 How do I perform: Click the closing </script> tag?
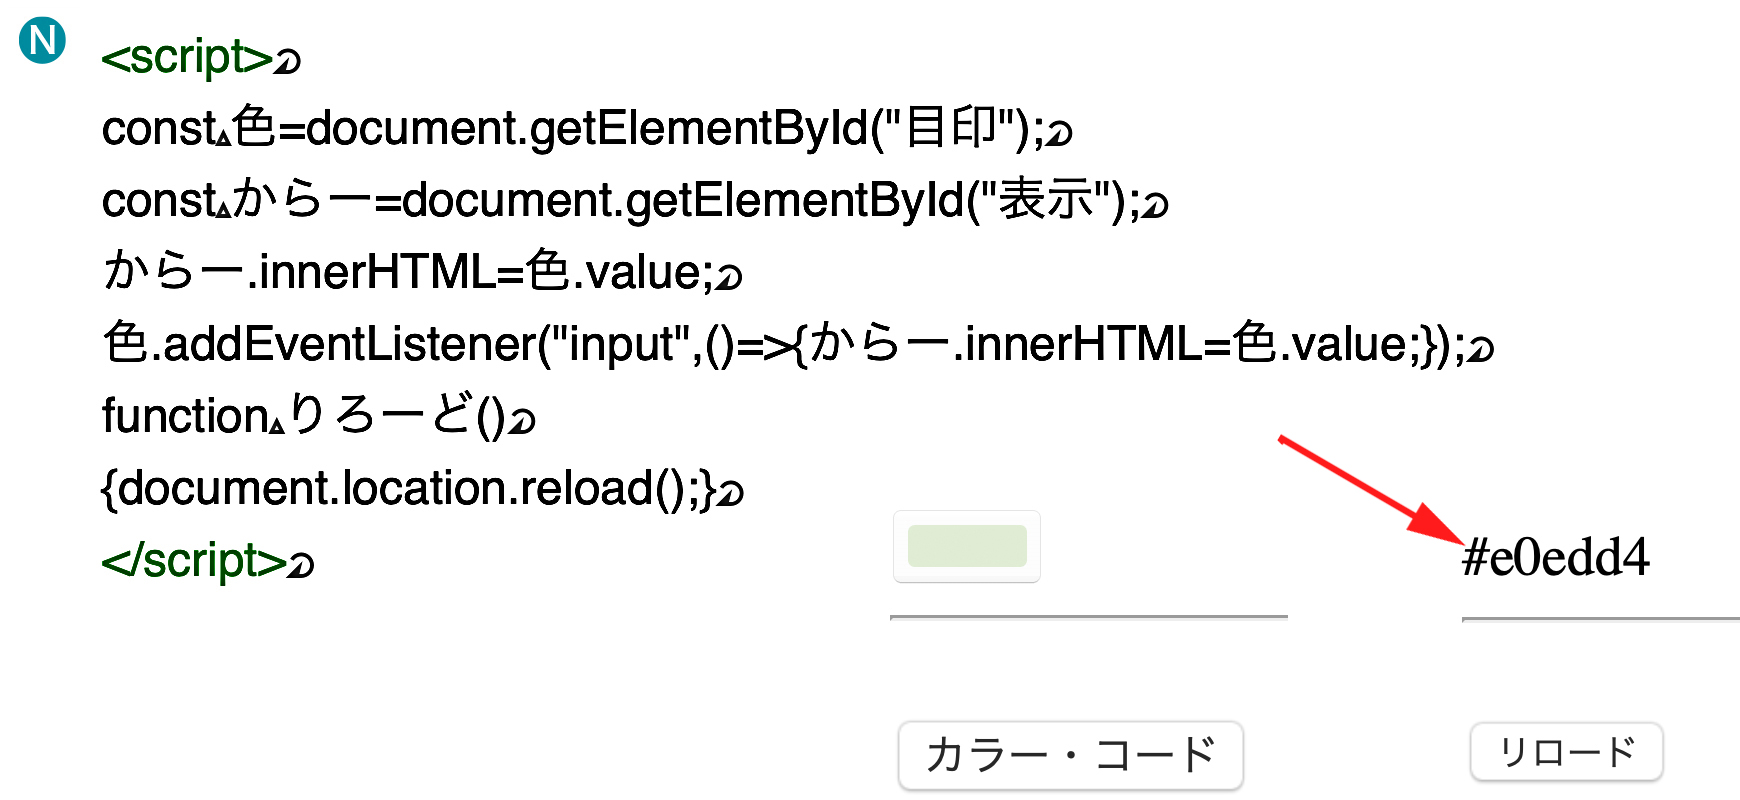pyautogui.click(x=194, y=561)
